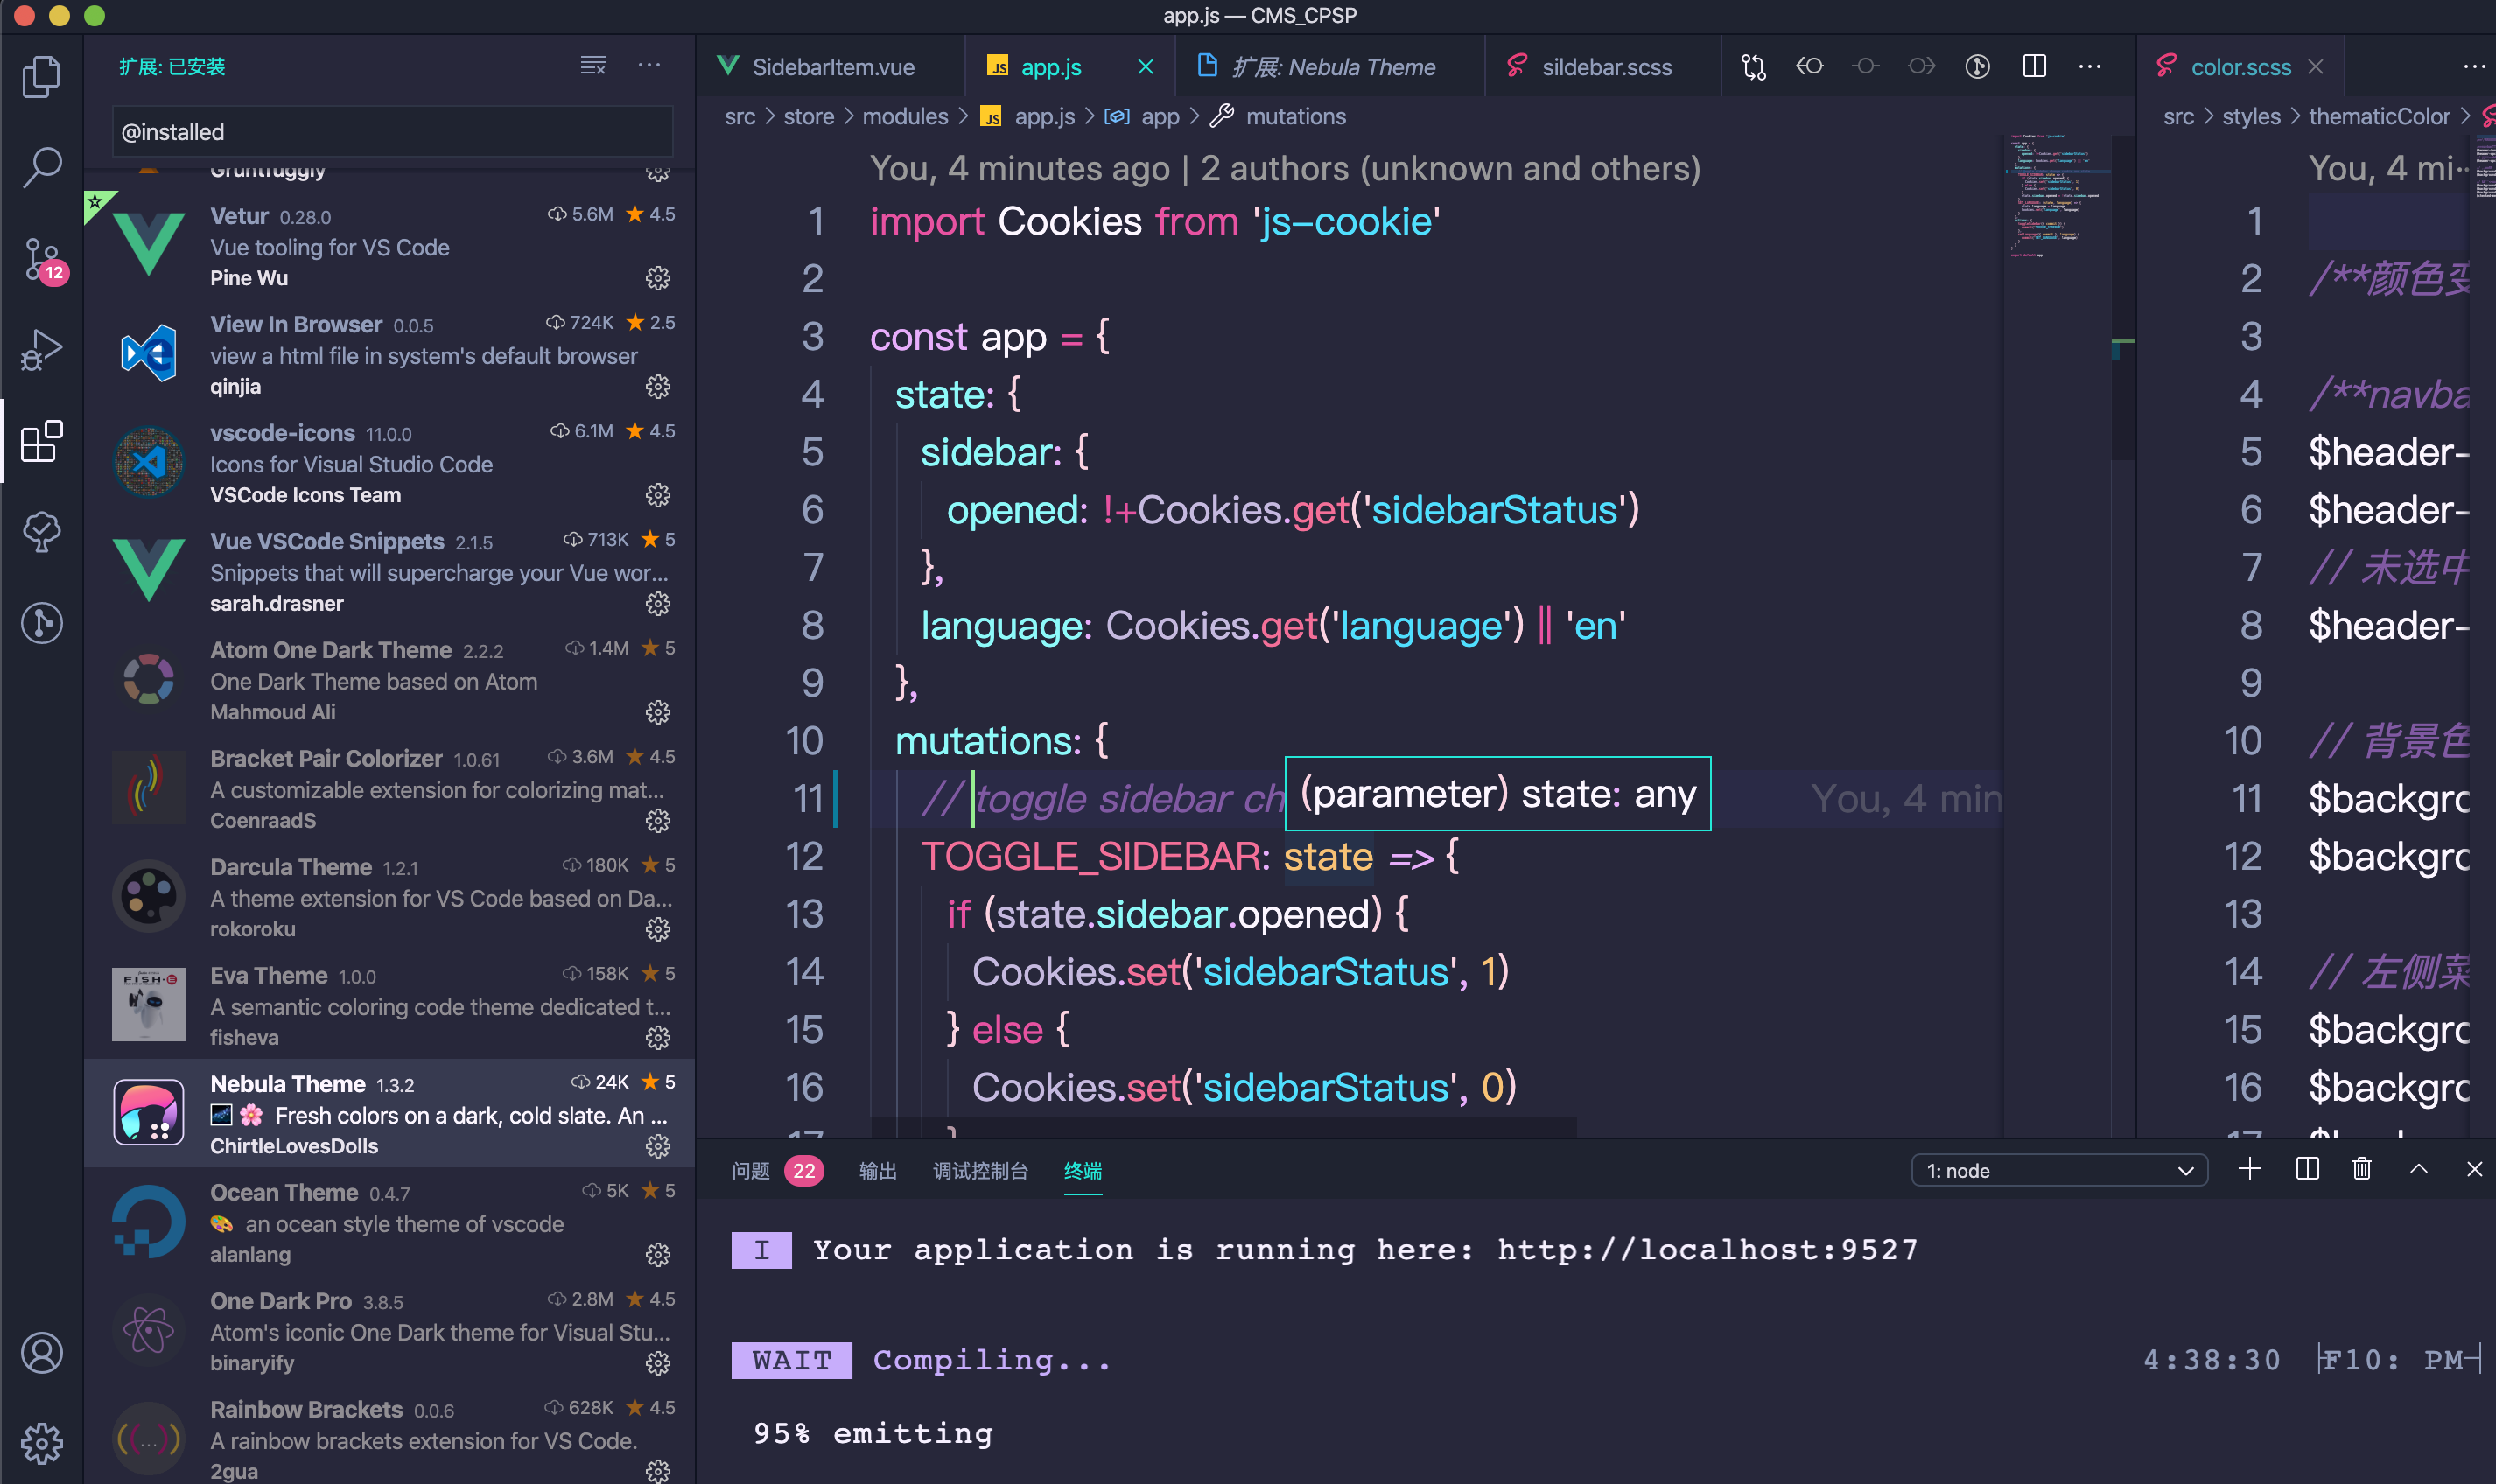Open Source Control with 12 badge
2496x1484 pixels.
(41, 259)
